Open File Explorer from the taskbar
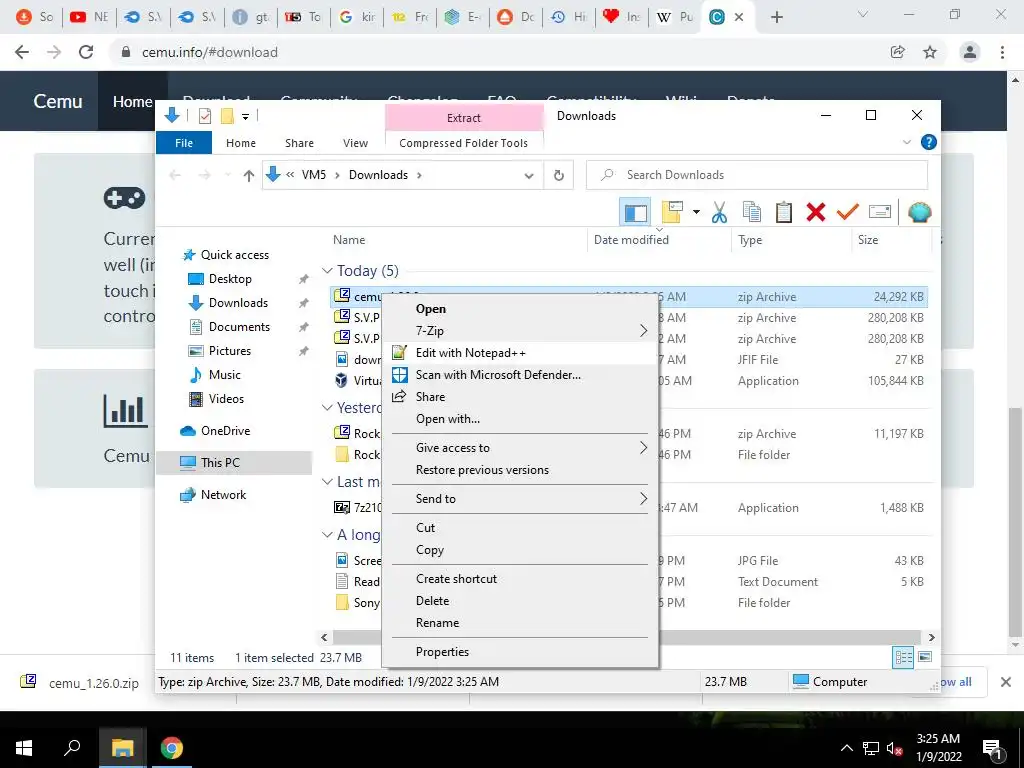The height and width of the screenshot is (768, 1024). (x=122, y=748)
